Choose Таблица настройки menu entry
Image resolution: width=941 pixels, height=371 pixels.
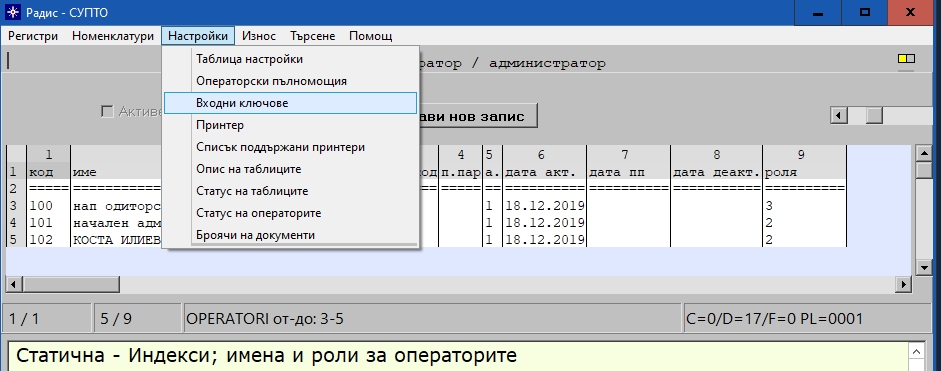point(290,59)
